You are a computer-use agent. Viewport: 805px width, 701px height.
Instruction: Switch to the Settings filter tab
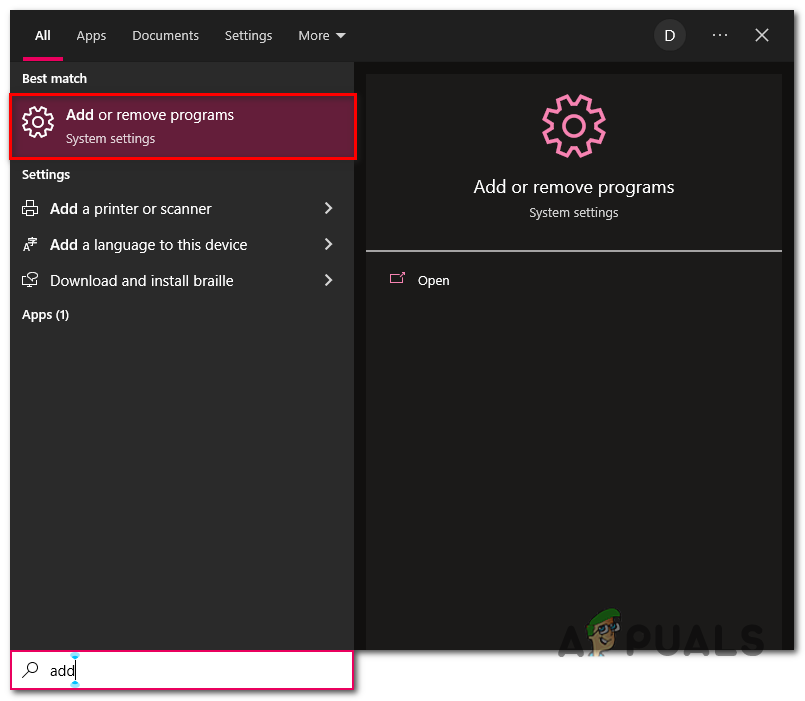pos(248,35)
